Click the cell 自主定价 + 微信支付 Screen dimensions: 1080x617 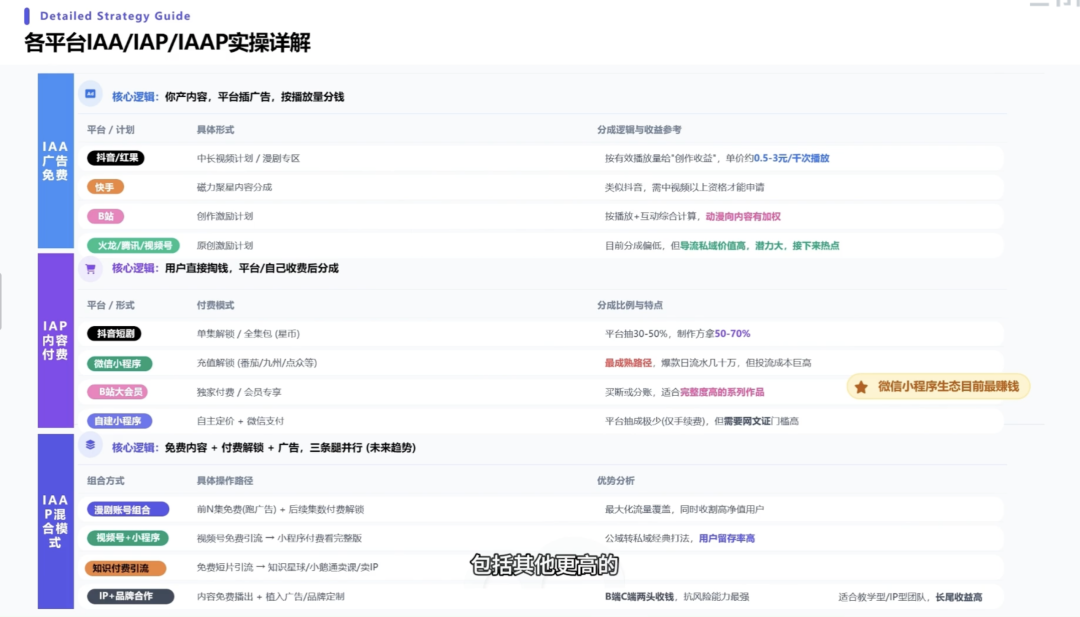[x=240, y=421]
